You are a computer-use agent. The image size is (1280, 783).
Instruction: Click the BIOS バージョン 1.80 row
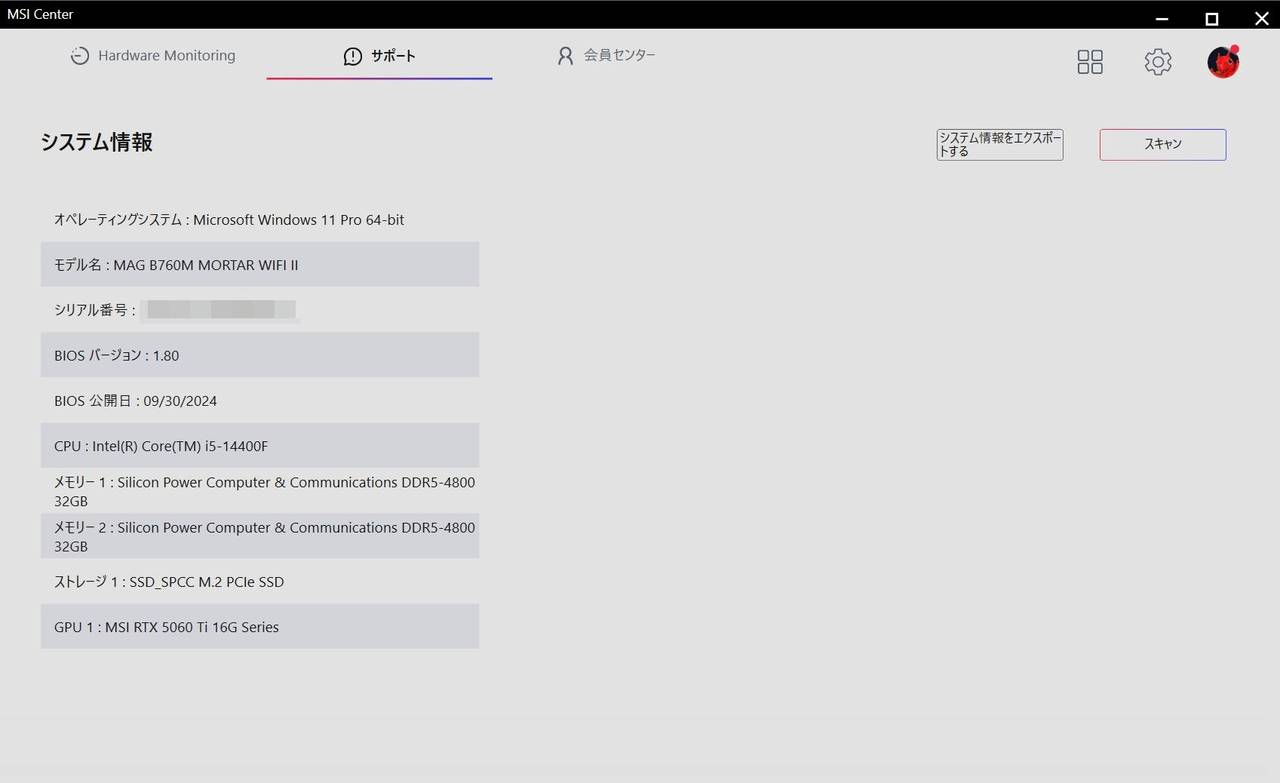pos(259,355)
